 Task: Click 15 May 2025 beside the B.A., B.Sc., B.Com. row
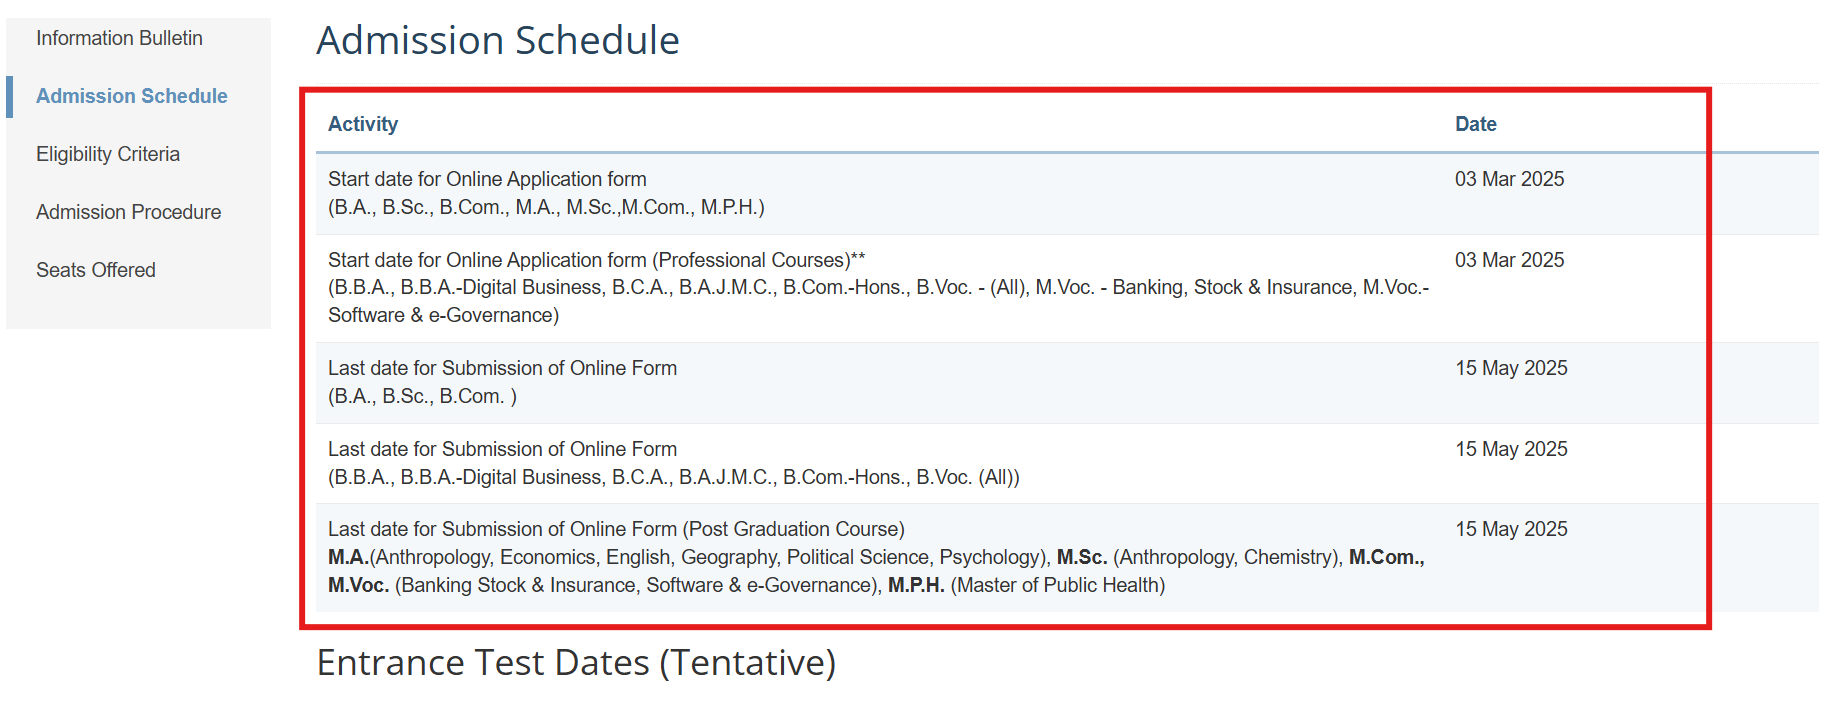[1511, 368]
